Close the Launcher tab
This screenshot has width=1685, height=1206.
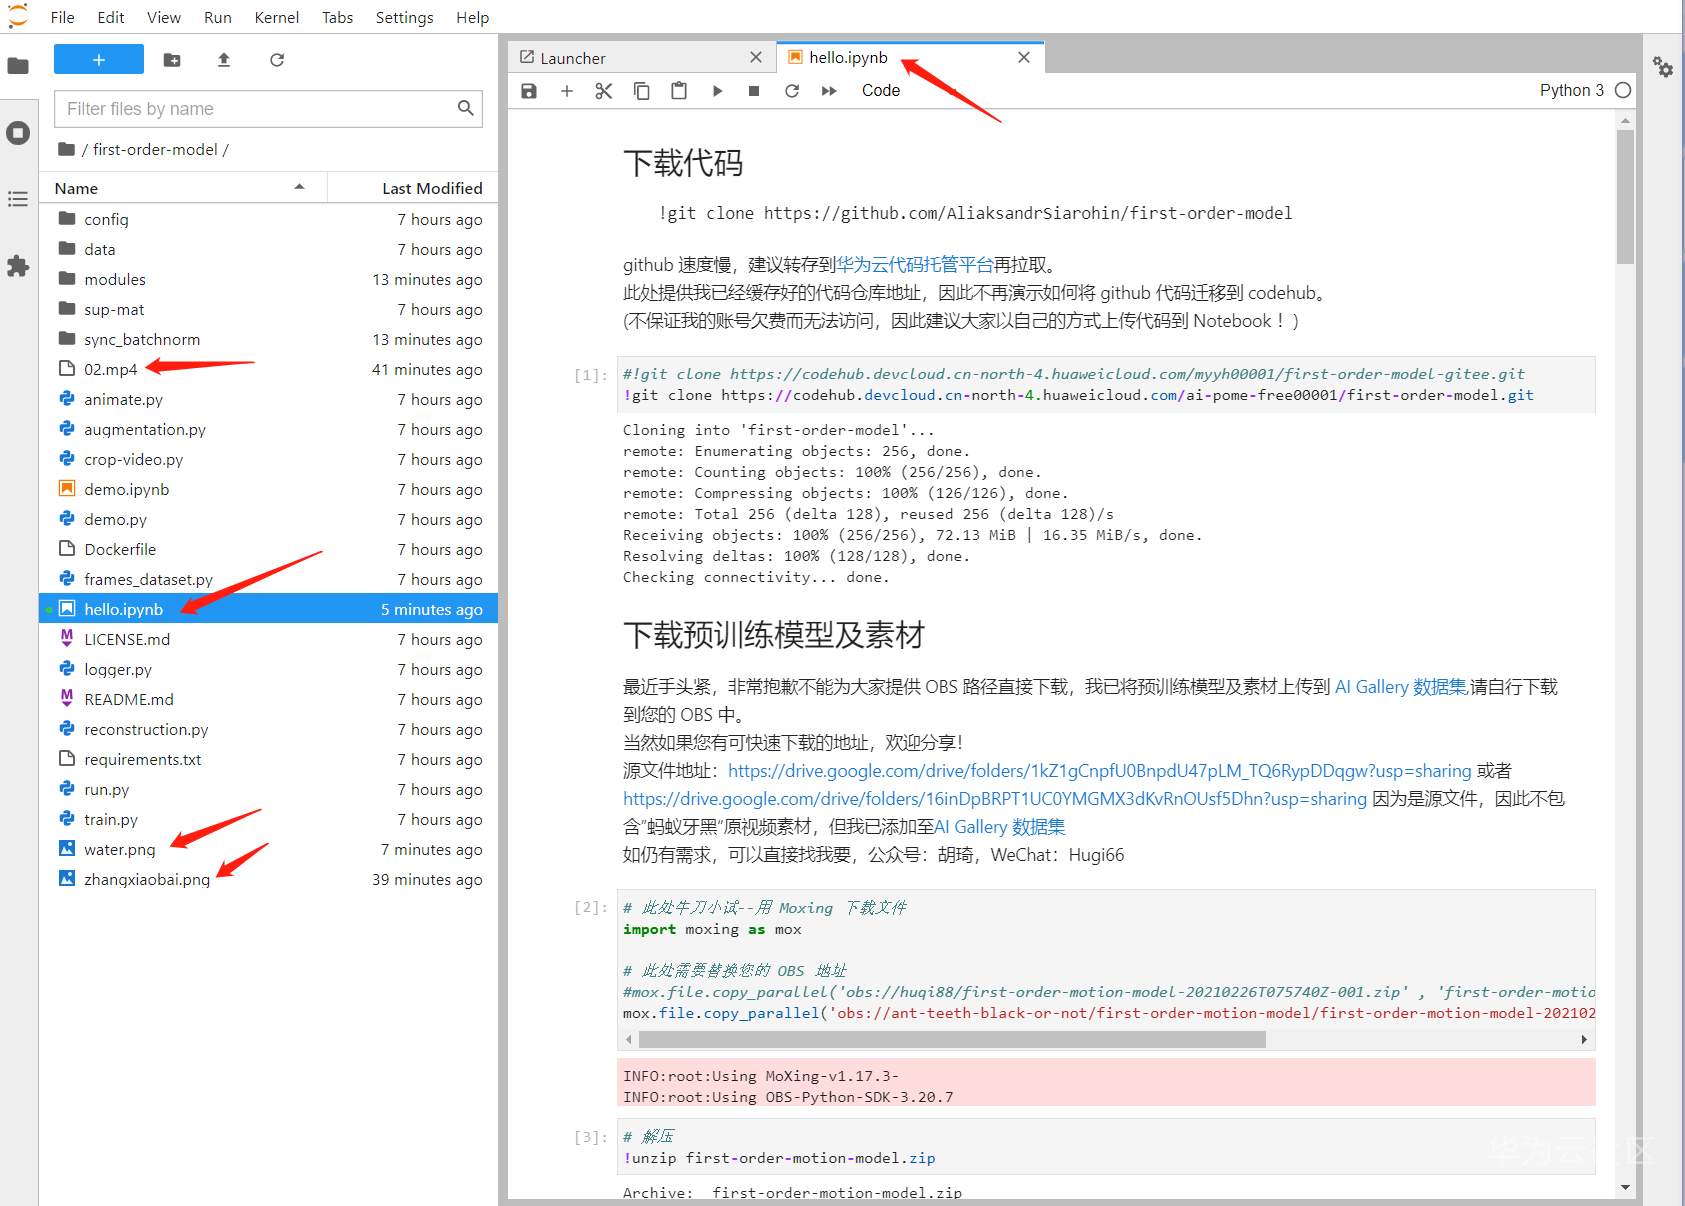(x=756, y=58)
